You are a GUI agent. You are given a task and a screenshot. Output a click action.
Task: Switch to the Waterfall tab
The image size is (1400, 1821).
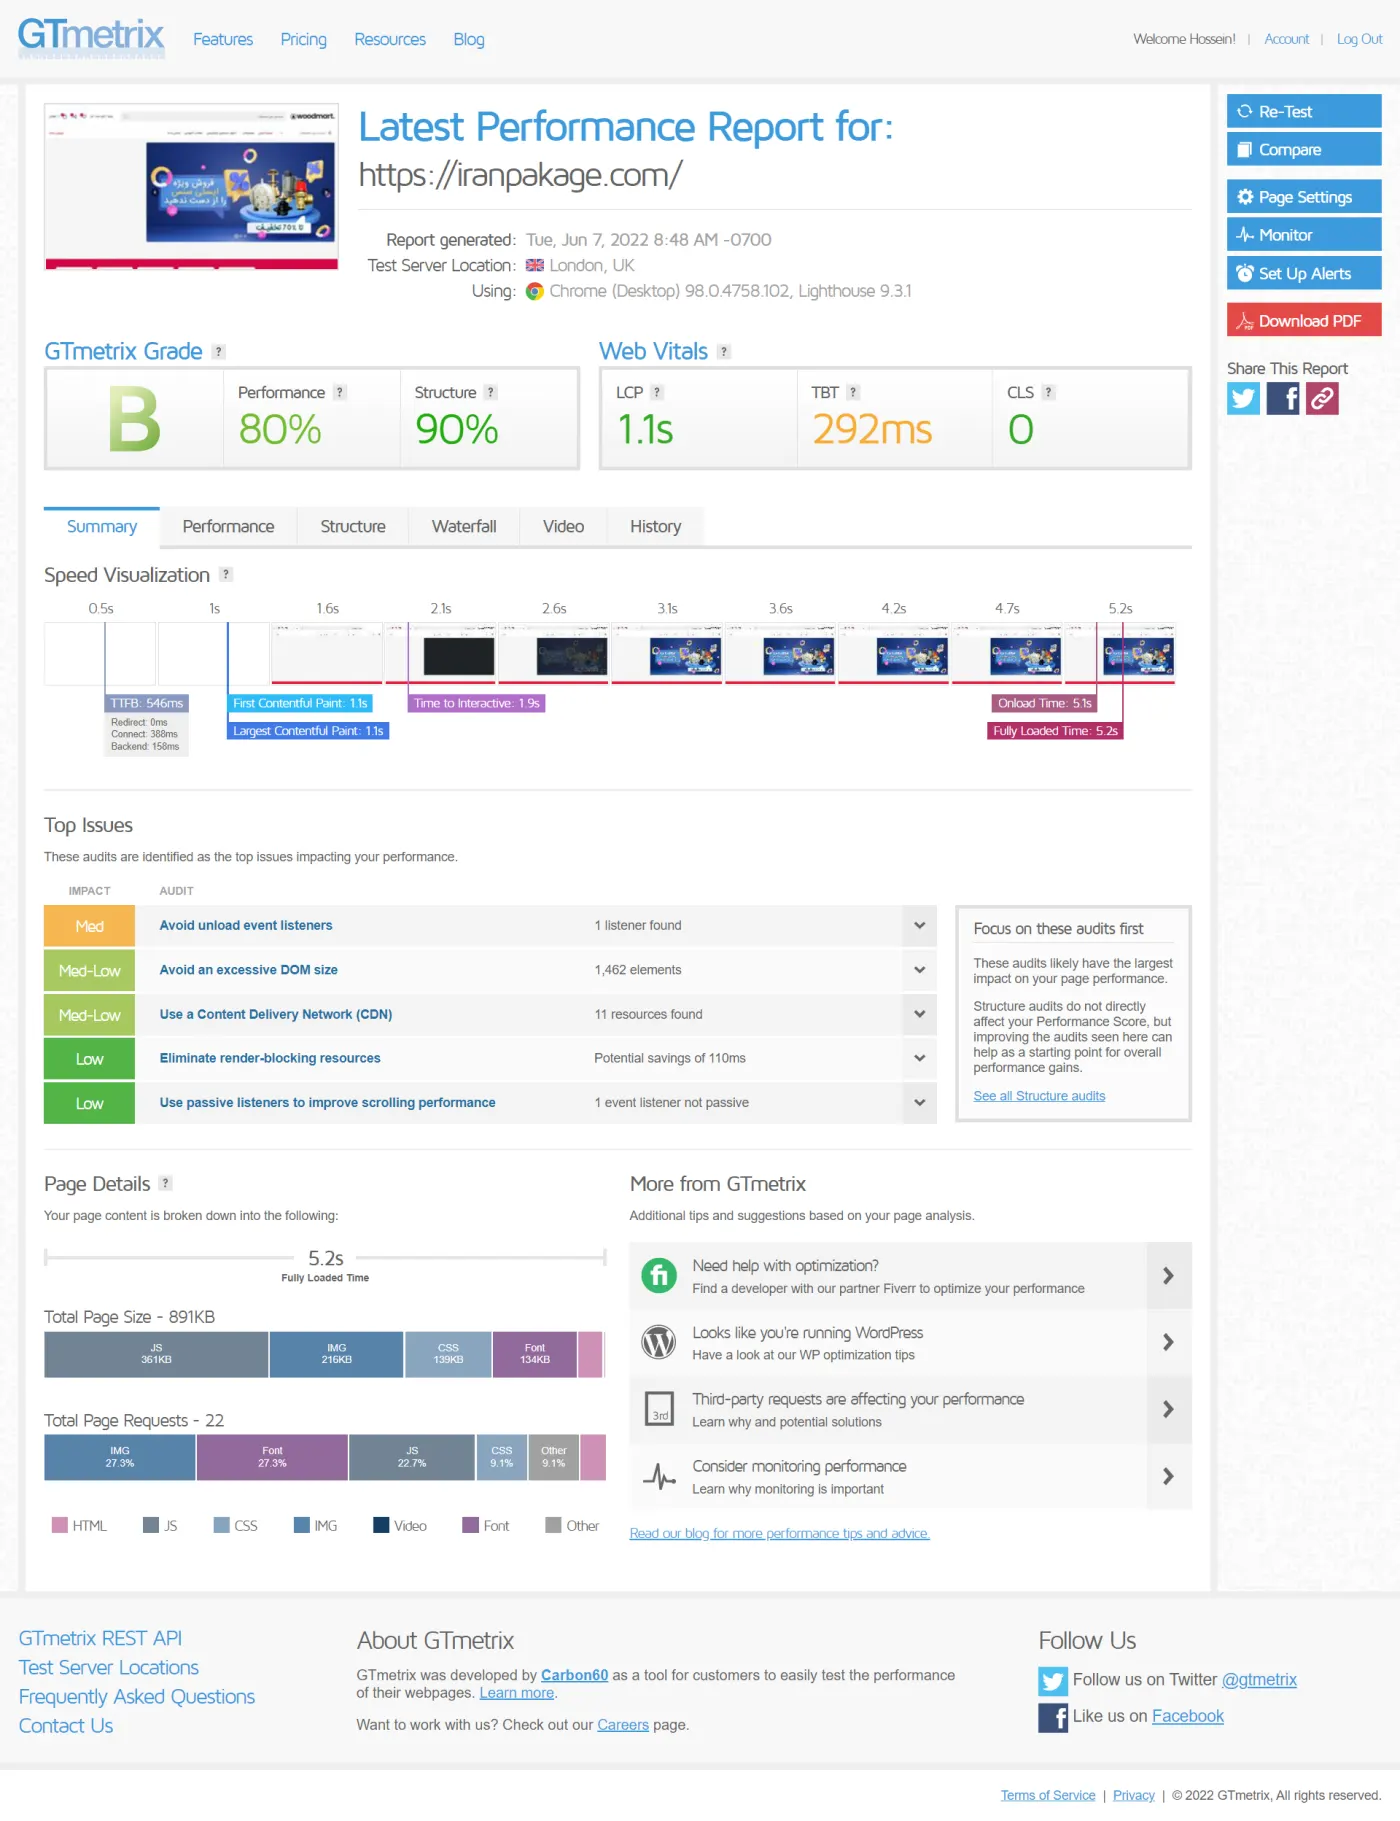(x=464, y=527)
